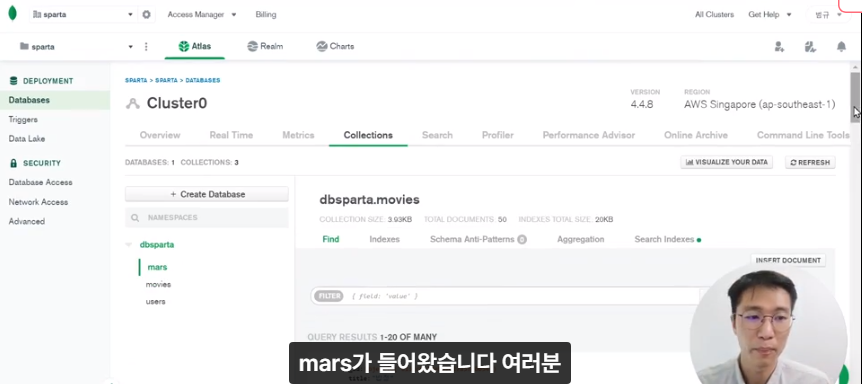This screenshot has width=862, height=384.
Task: Open the sparta project dropdown
Action: (x=76, y=47)
